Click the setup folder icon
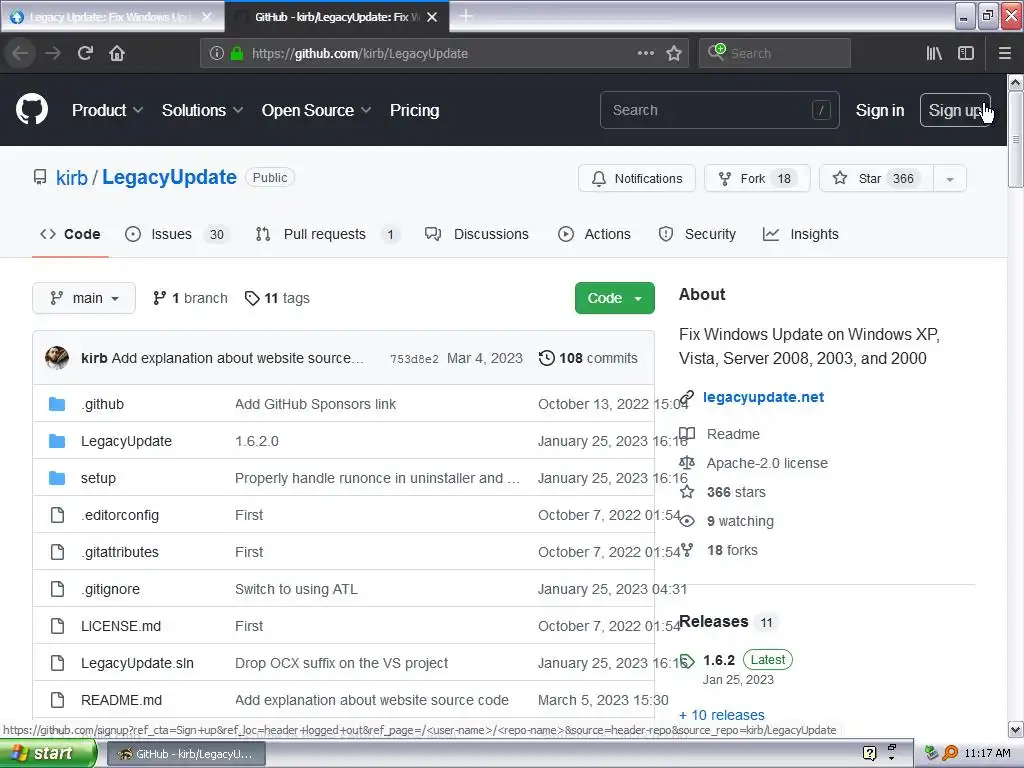 57,478
